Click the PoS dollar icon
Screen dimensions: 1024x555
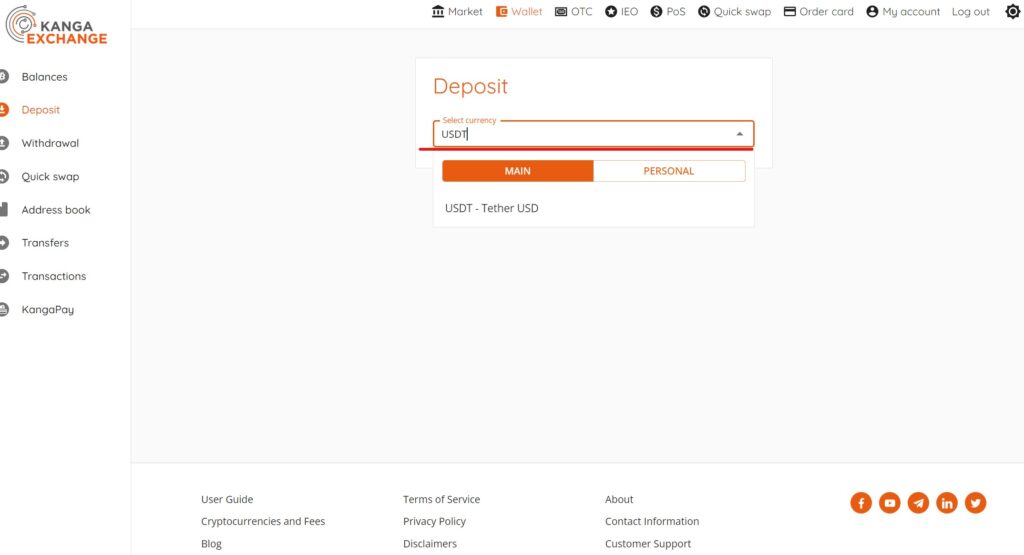pyautogui.click(x=656, y=12)
